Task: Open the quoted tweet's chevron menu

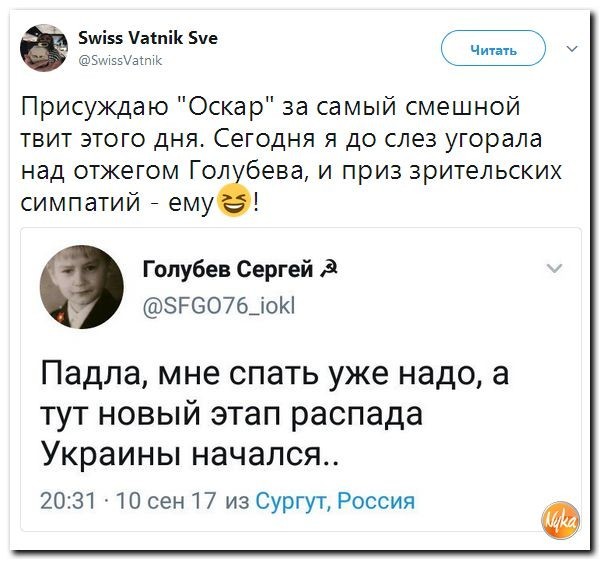Action: tap(555, 268)
